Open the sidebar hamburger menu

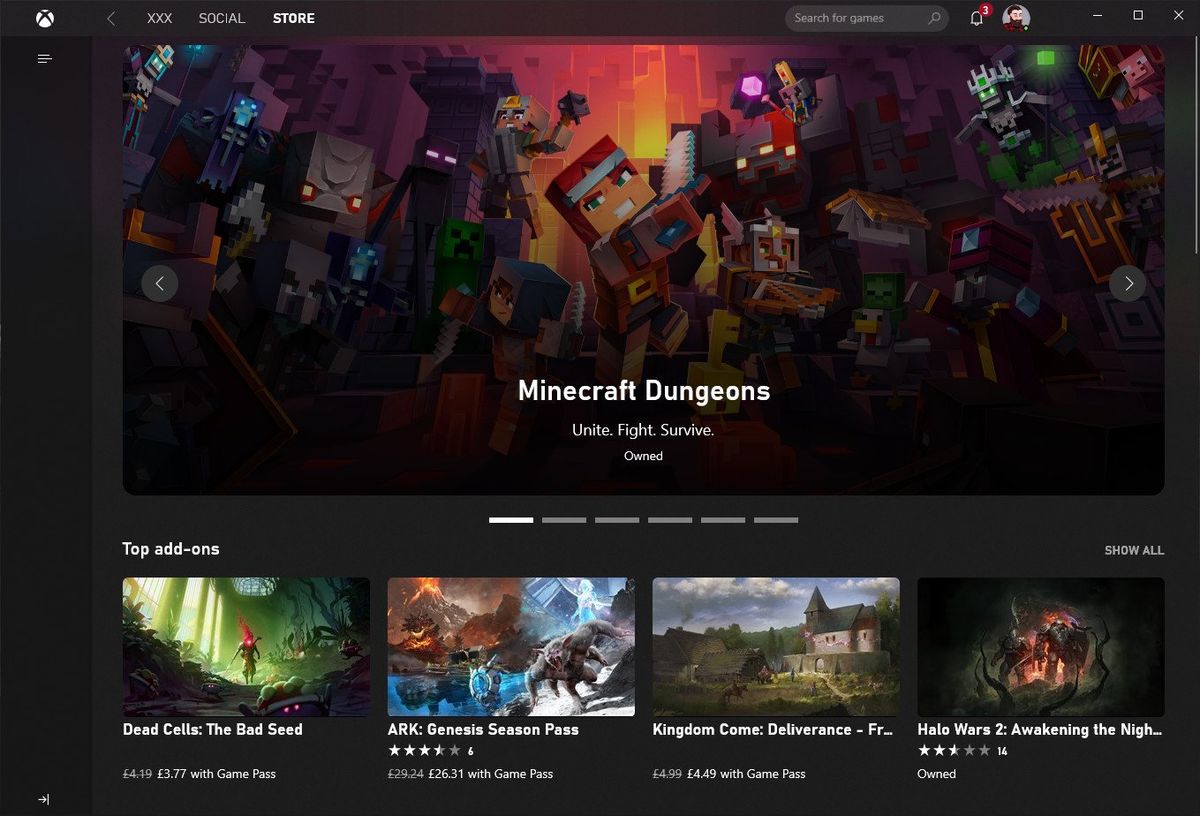tap(44, 58)
